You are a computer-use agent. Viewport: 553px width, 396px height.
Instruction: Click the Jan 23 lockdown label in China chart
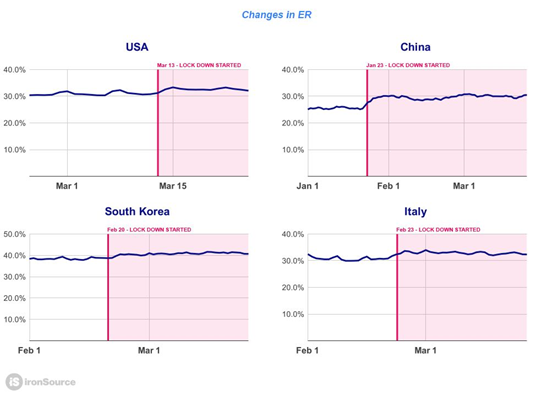tap(408, 65)
